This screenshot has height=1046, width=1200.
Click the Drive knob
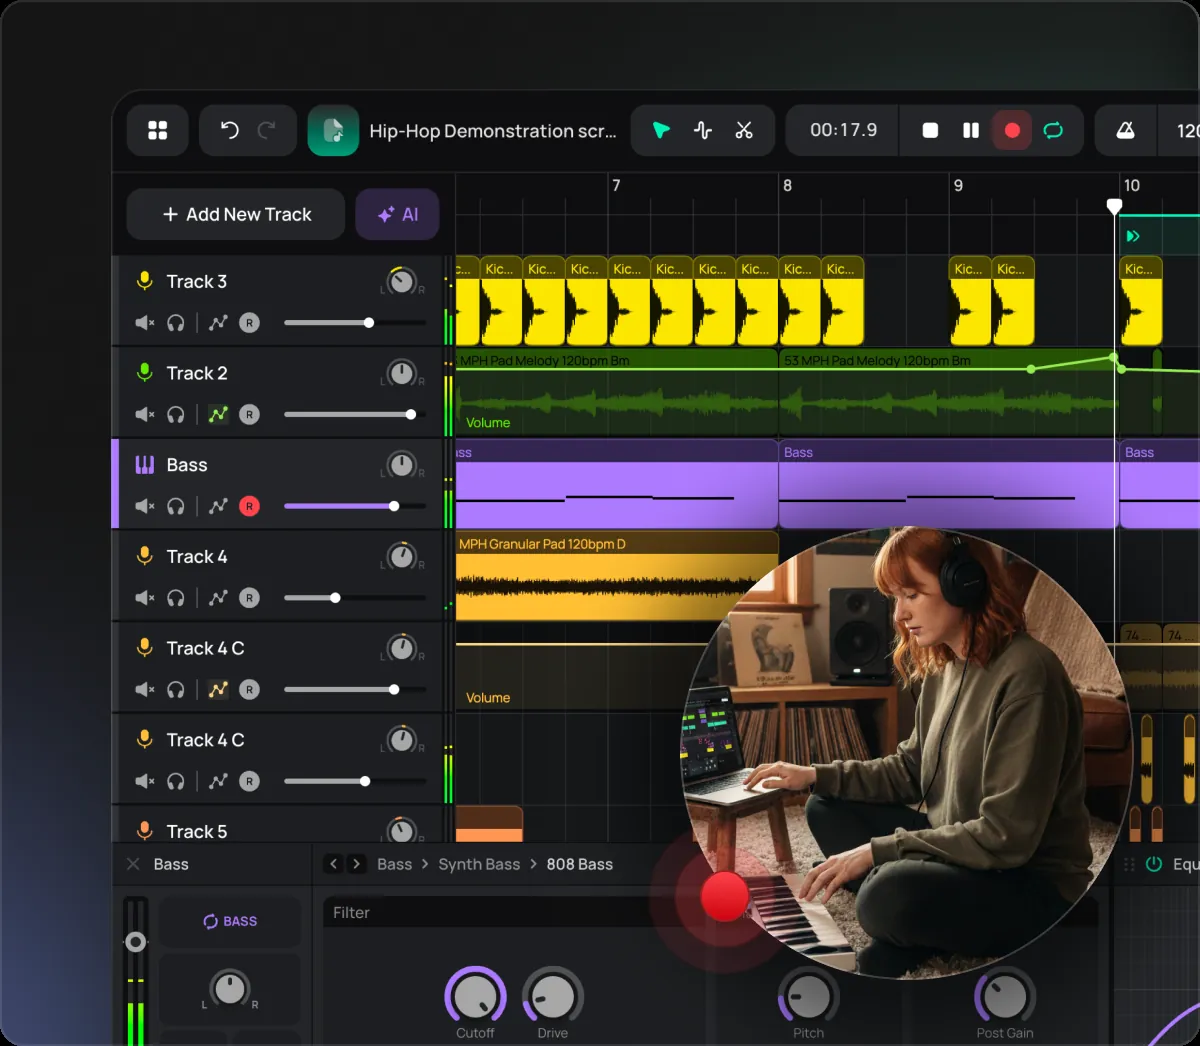pos(552,996)
